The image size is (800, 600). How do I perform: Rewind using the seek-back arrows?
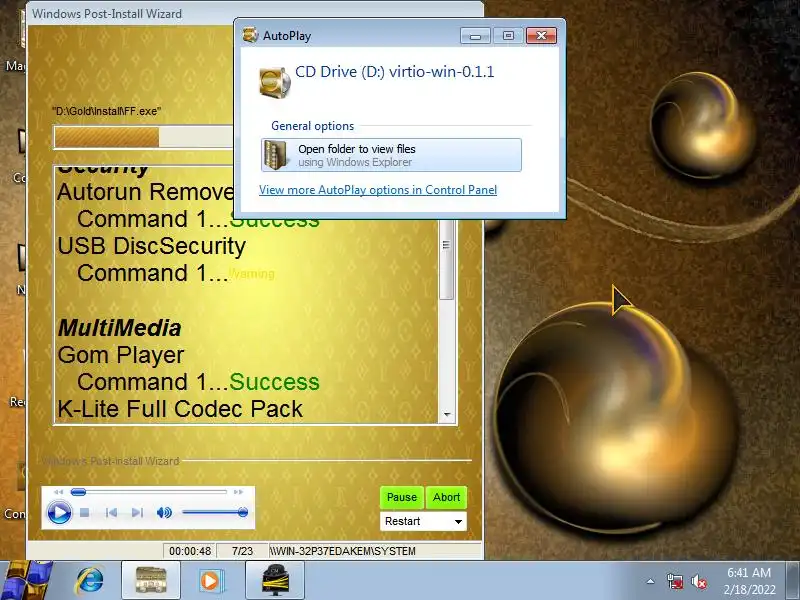[58, 492]
